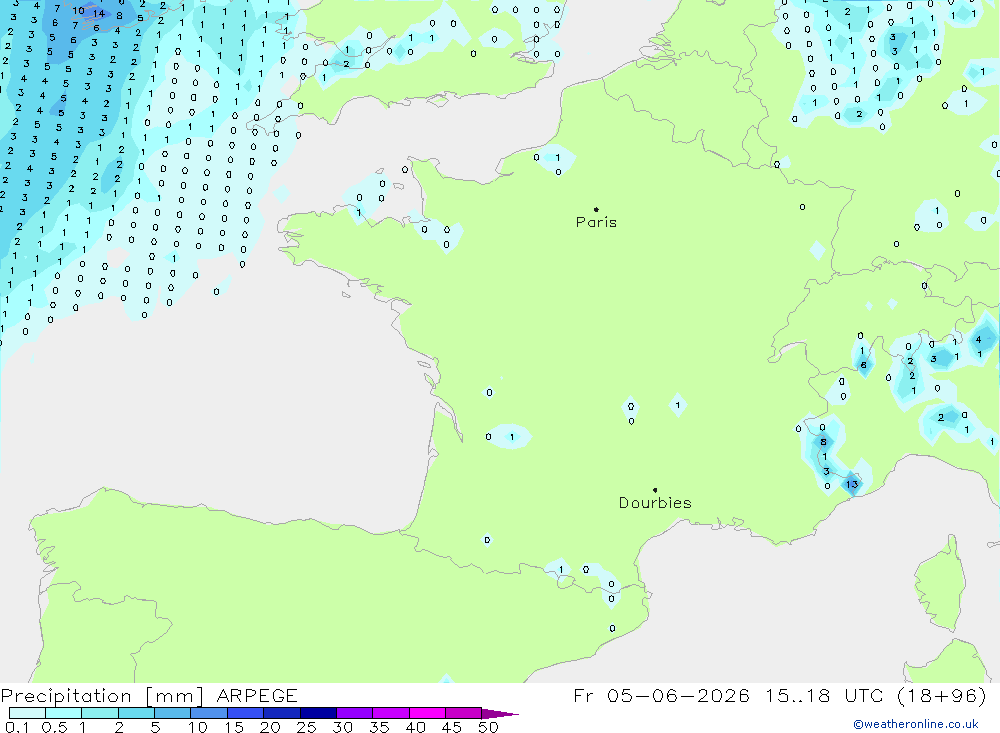This screenshot has width=1000, height=733.
Task: Pick the 15–20 mm legend swatch
Action: (246, 713)
